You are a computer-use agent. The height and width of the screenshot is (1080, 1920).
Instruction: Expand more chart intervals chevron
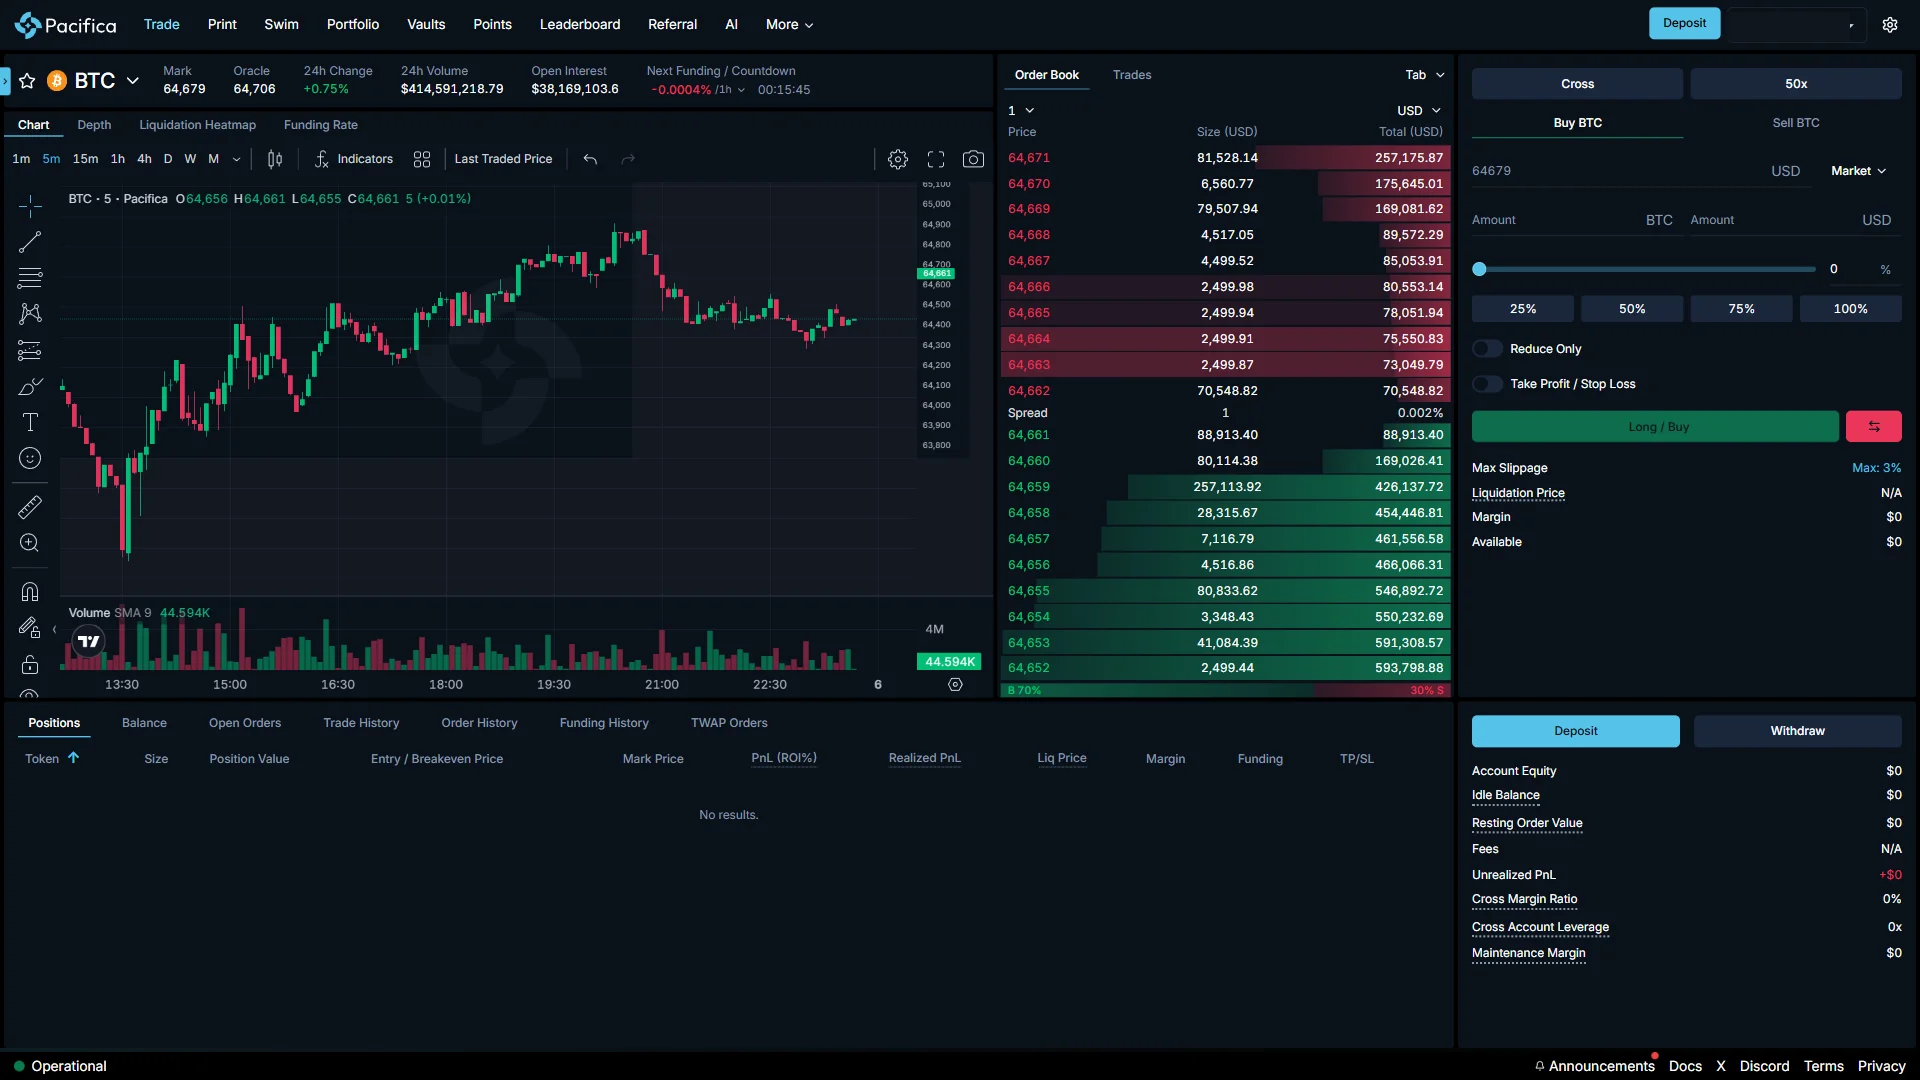pos(236,159)
